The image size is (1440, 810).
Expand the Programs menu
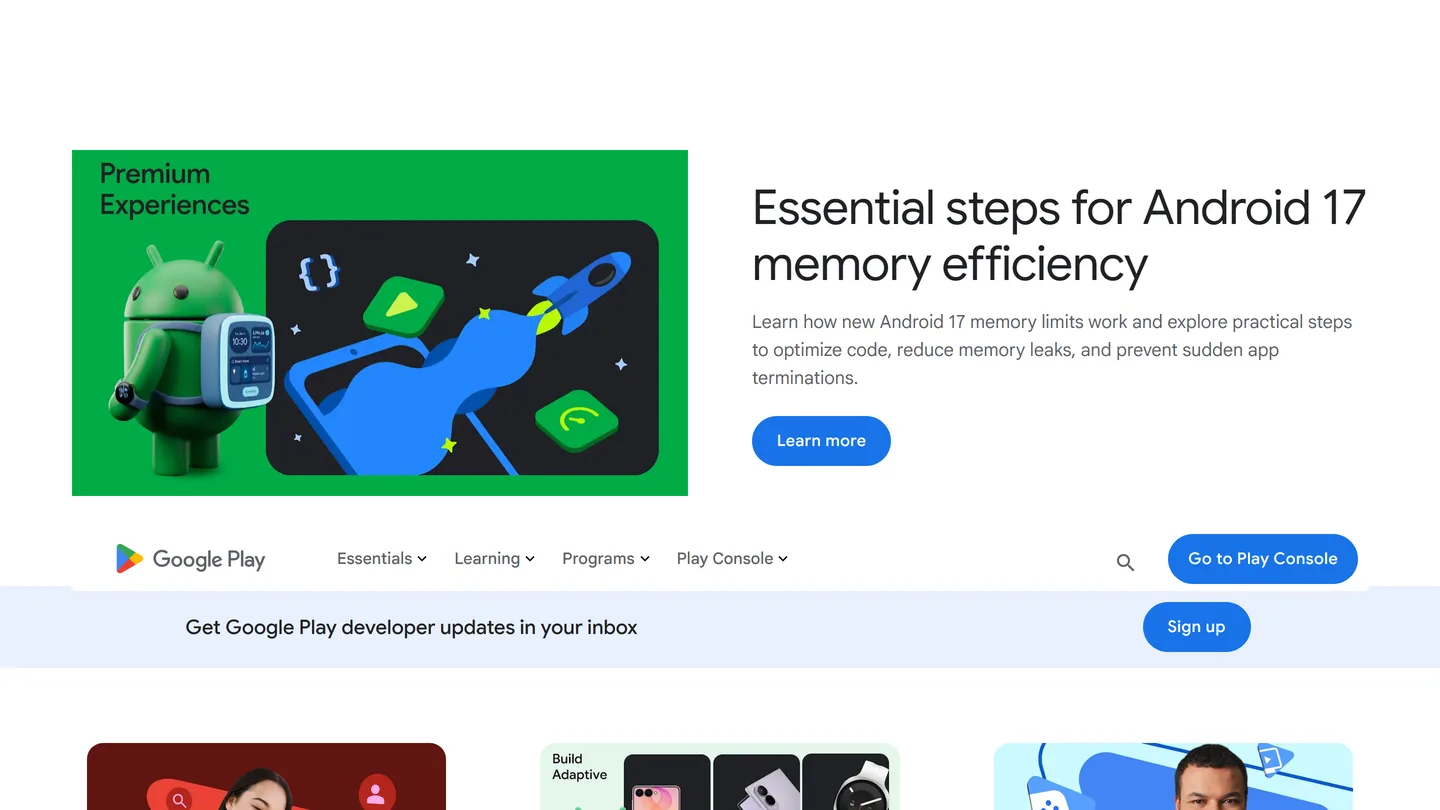point(606,558)
